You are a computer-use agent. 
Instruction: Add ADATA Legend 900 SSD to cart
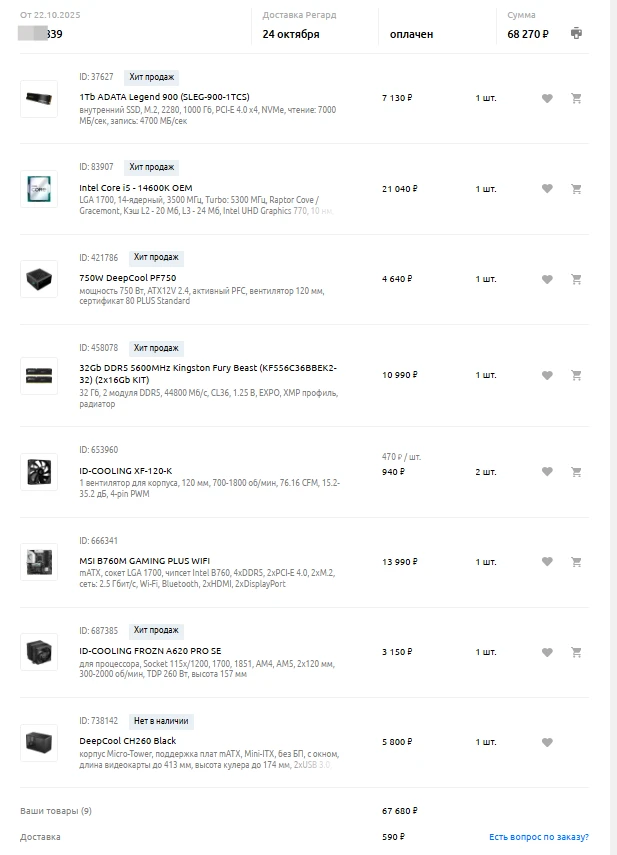click(576, 98)
